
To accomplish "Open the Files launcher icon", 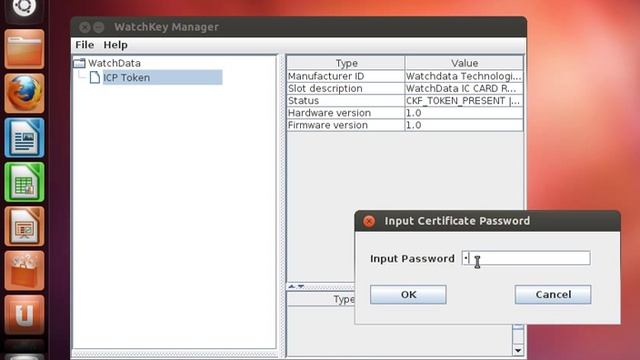I will point(24,49).
